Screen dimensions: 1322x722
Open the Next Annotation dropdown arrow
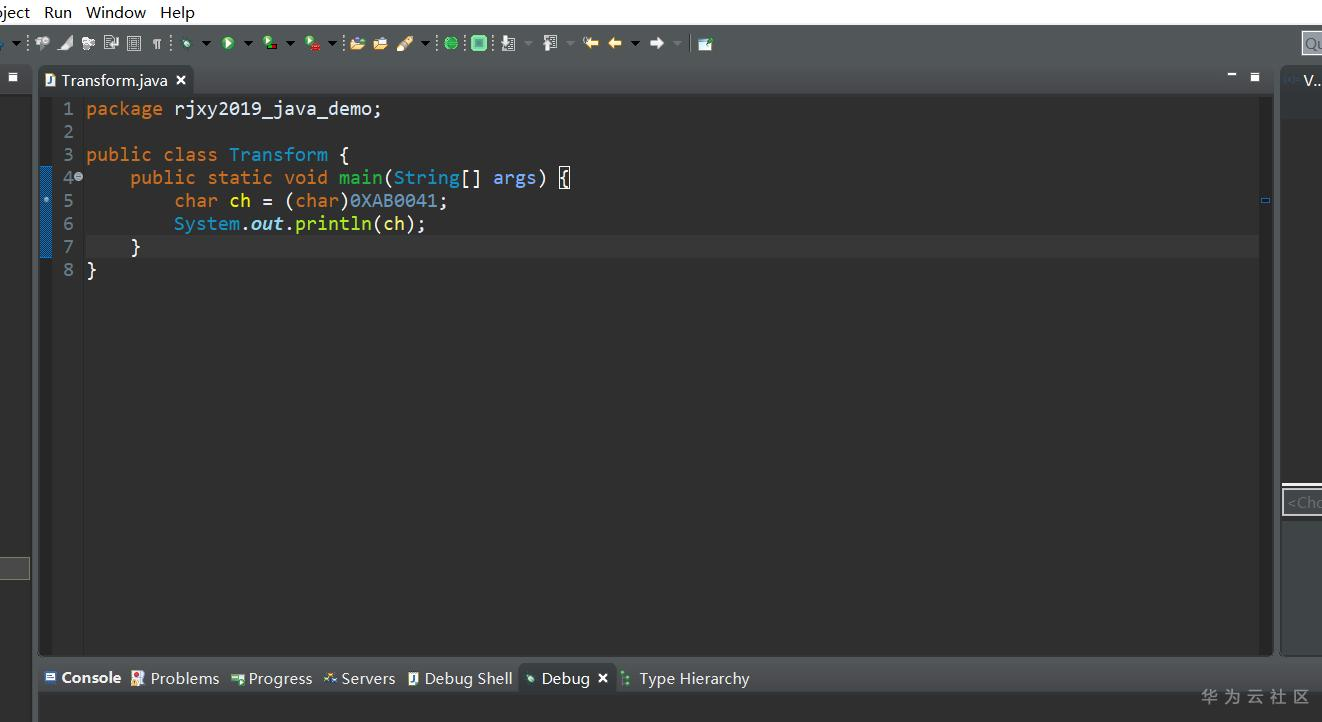pyautogui.click(x=528, y=43)
